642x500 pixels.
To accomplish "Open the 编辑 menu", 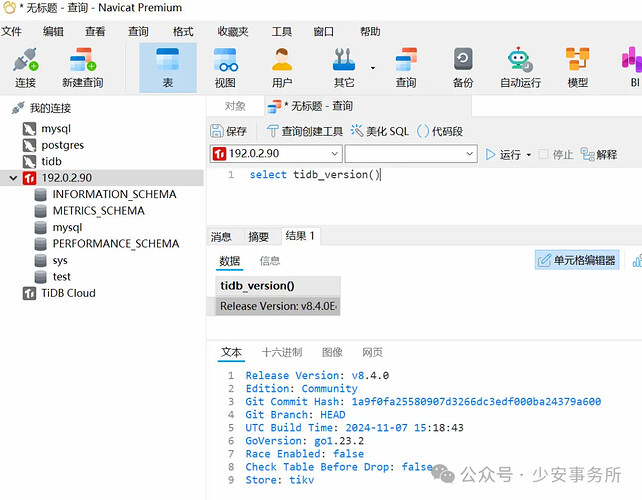I will point(53,32).
